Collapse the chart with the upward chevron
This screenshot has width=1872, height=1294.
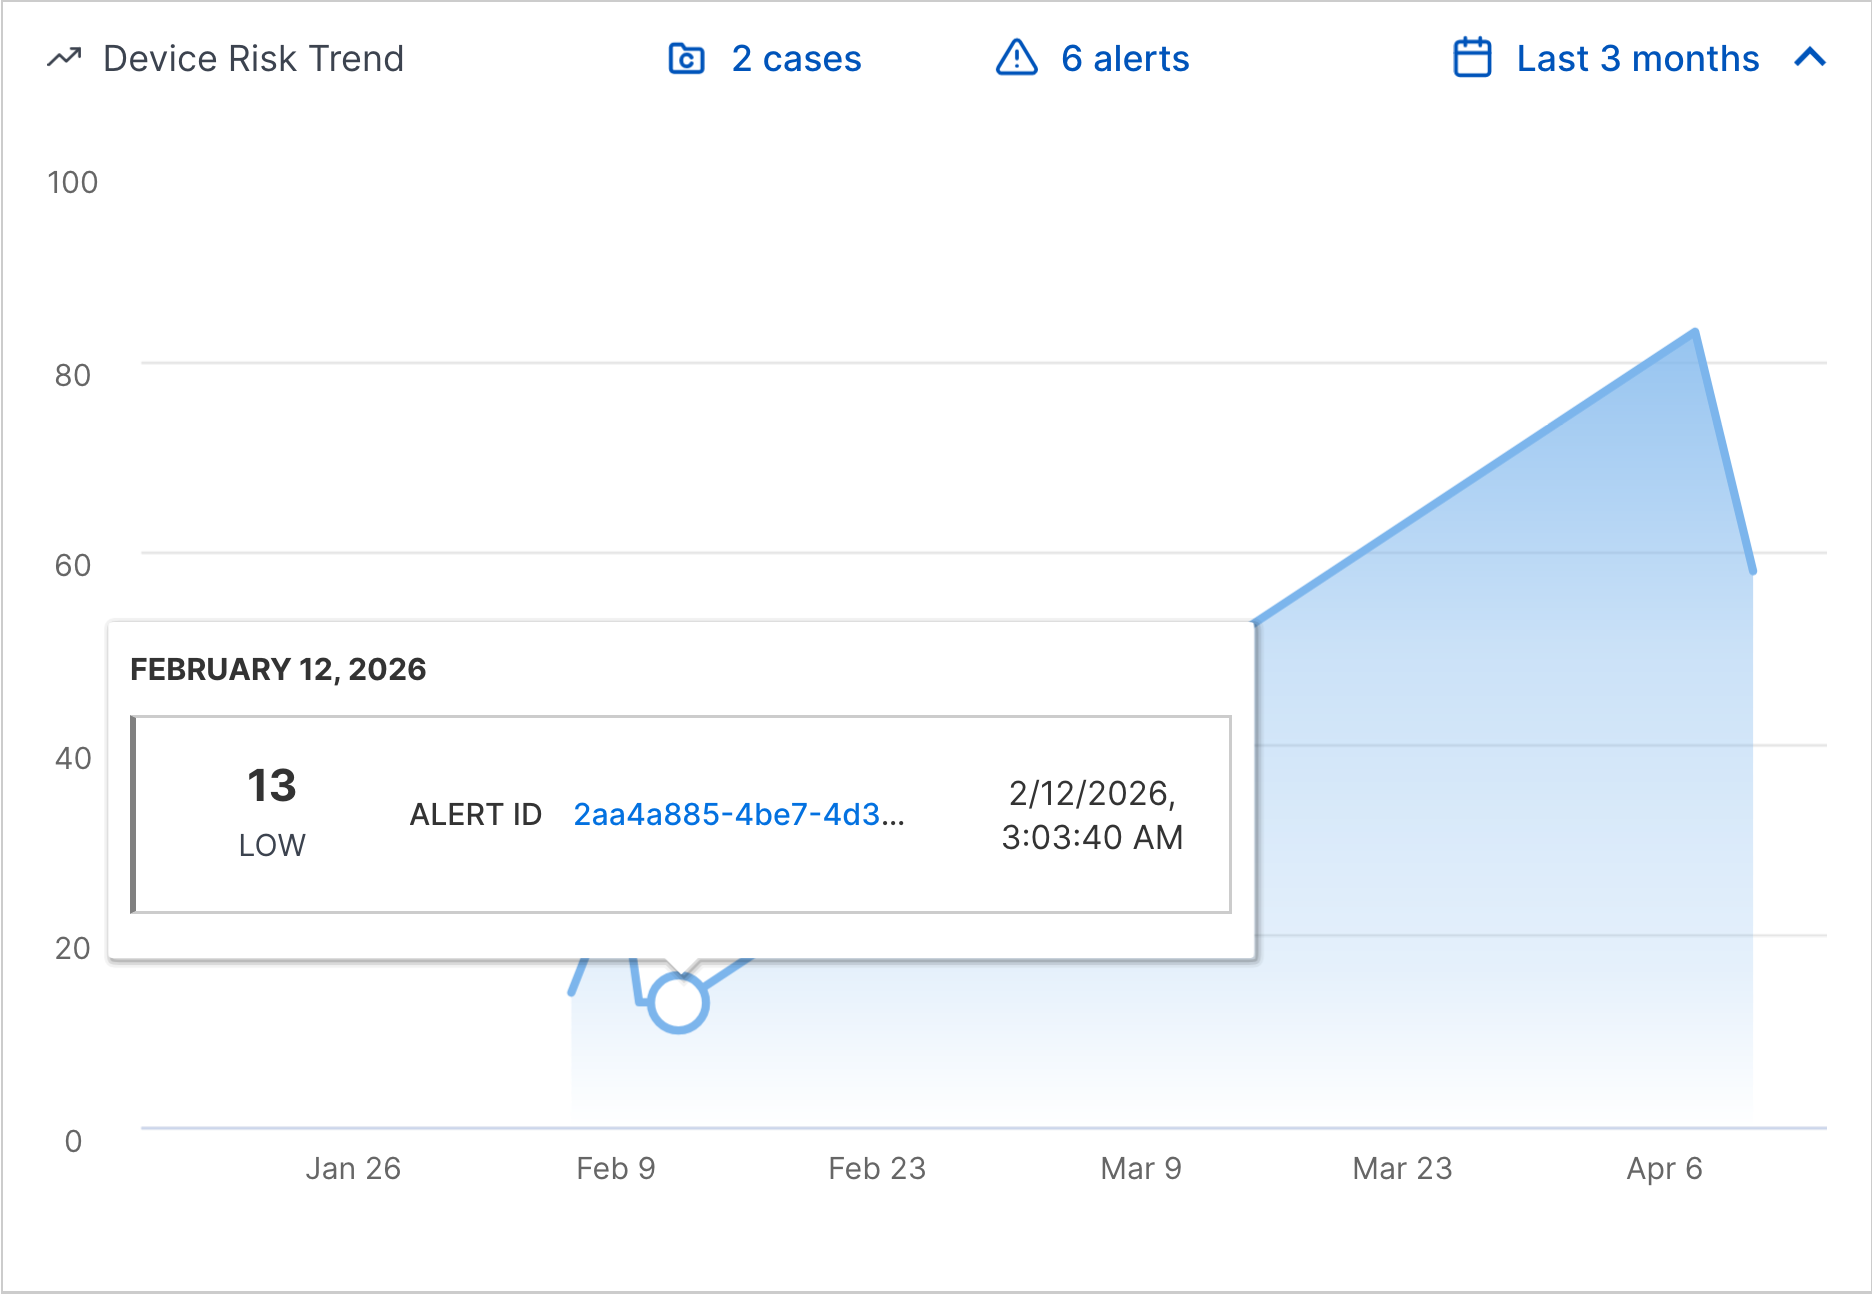(x=1810, y=58)
